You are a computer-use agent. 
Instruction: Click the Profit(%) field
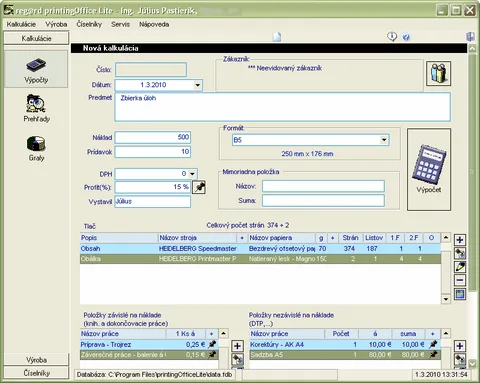point(153,187)
